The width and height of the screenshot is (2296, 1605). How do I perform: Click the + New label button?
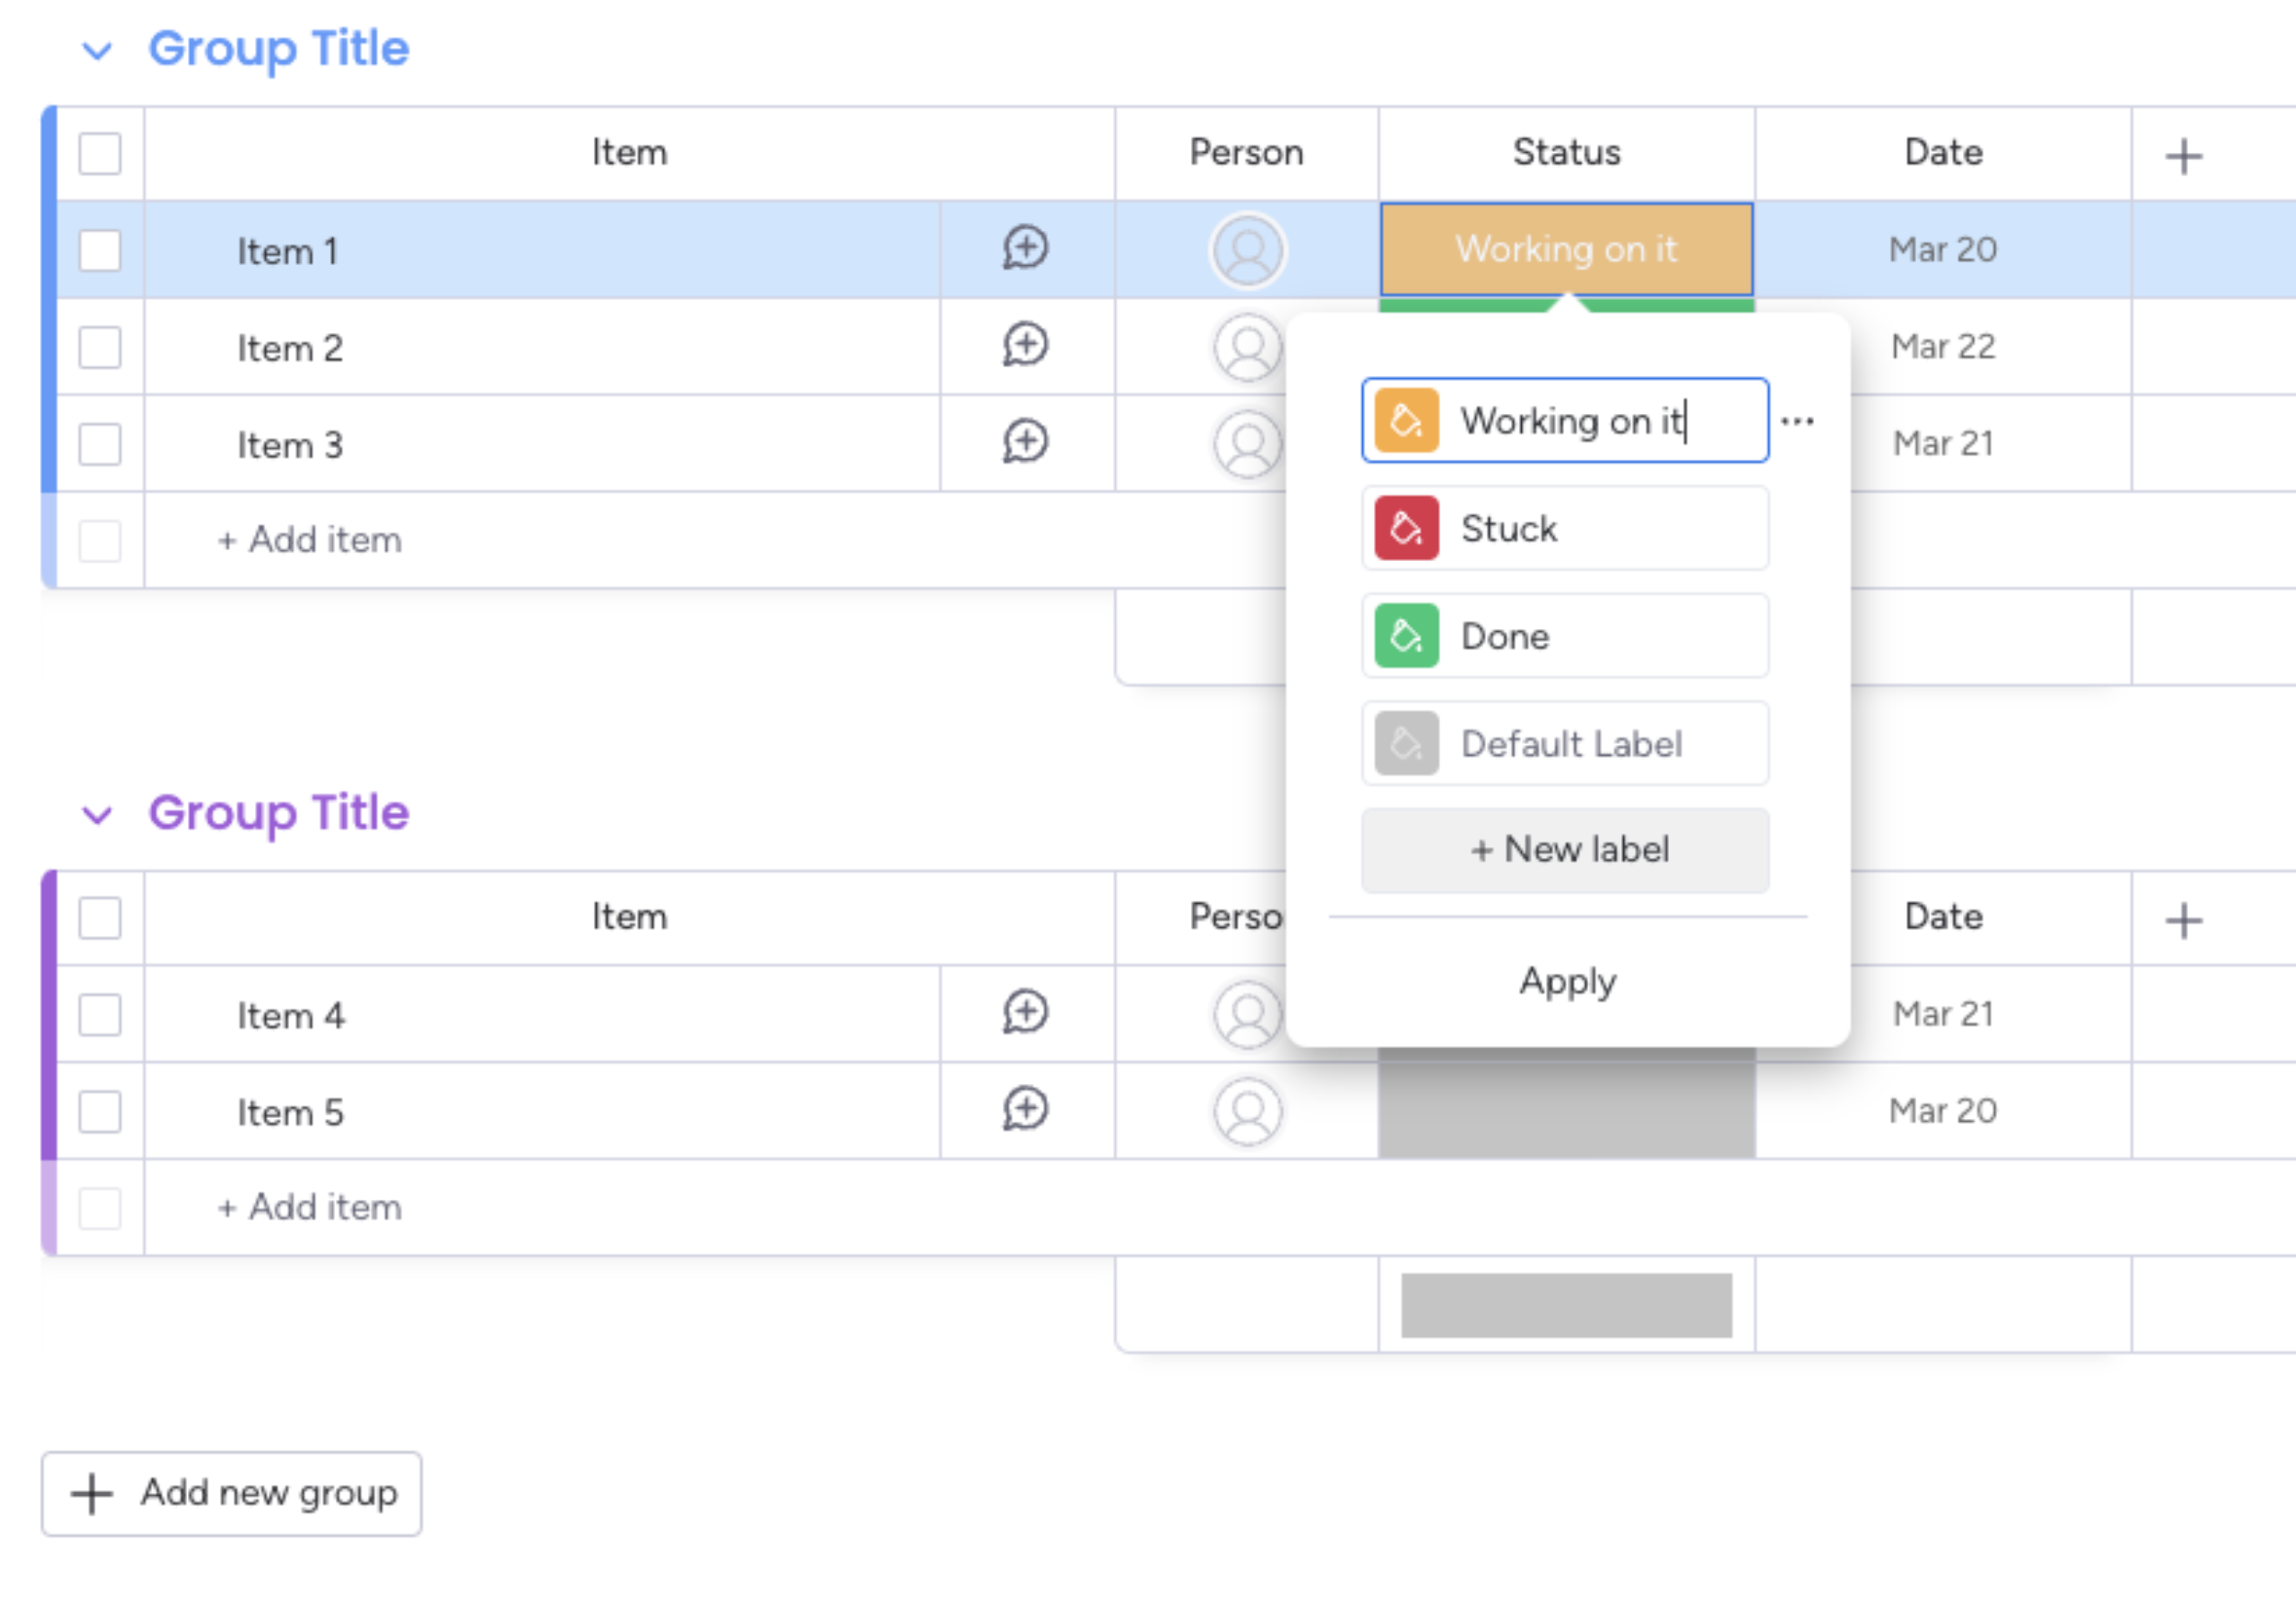pos(1565,850)
